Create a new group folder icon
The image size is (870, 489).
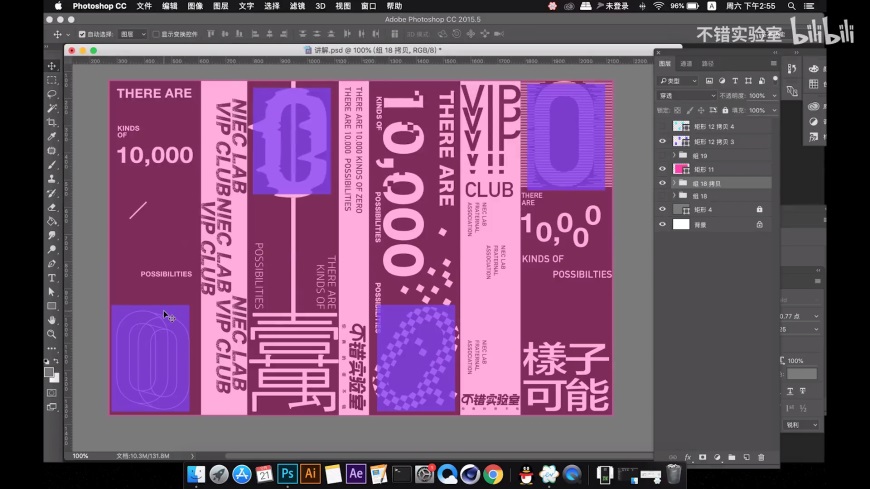coord(732,457)
